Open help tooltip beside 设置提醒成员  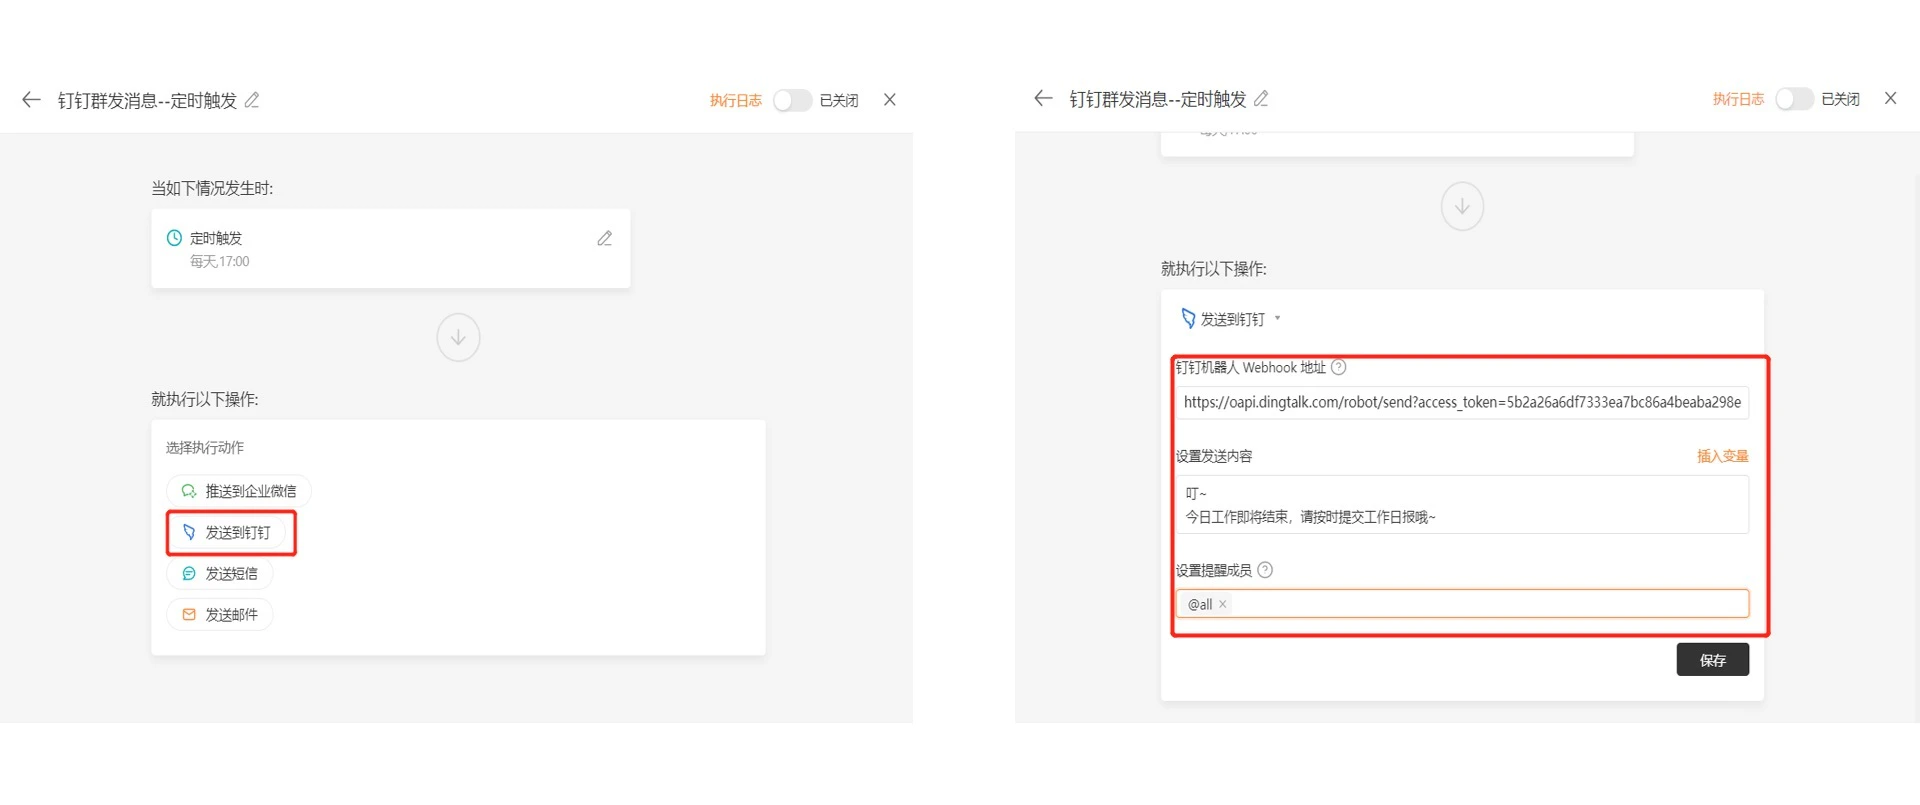coord(1265,570)
